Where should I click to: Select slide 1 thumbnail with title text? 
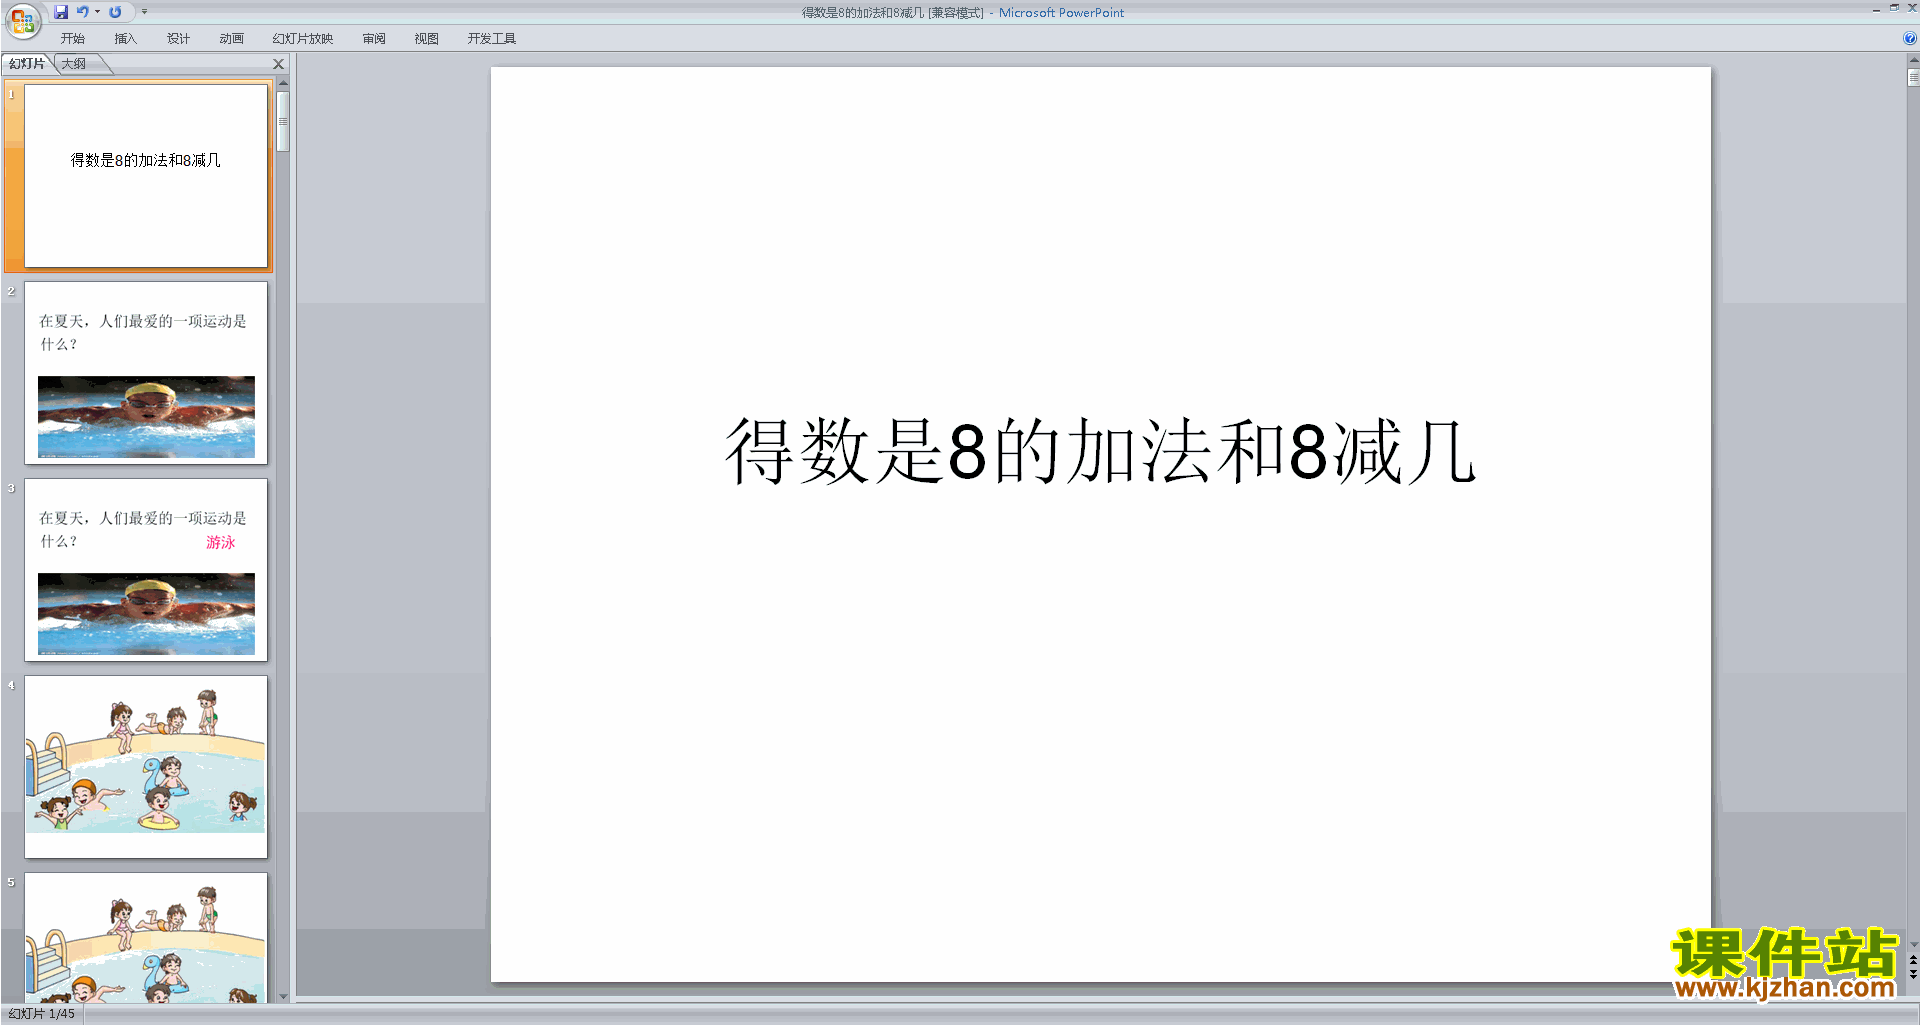pos(146,176)
